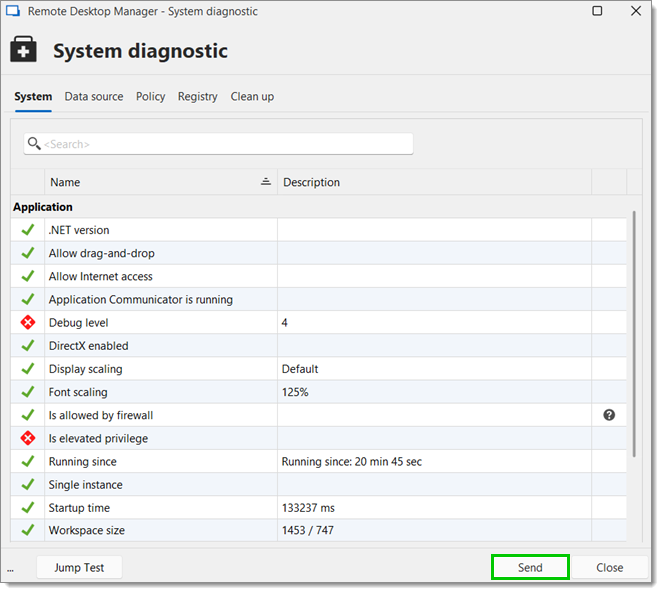The height and width of the screenshot is (593, 662).
Task: Click the medical kit System diagnostic icon
Action: pyautogui.click(x=23, y=49)
